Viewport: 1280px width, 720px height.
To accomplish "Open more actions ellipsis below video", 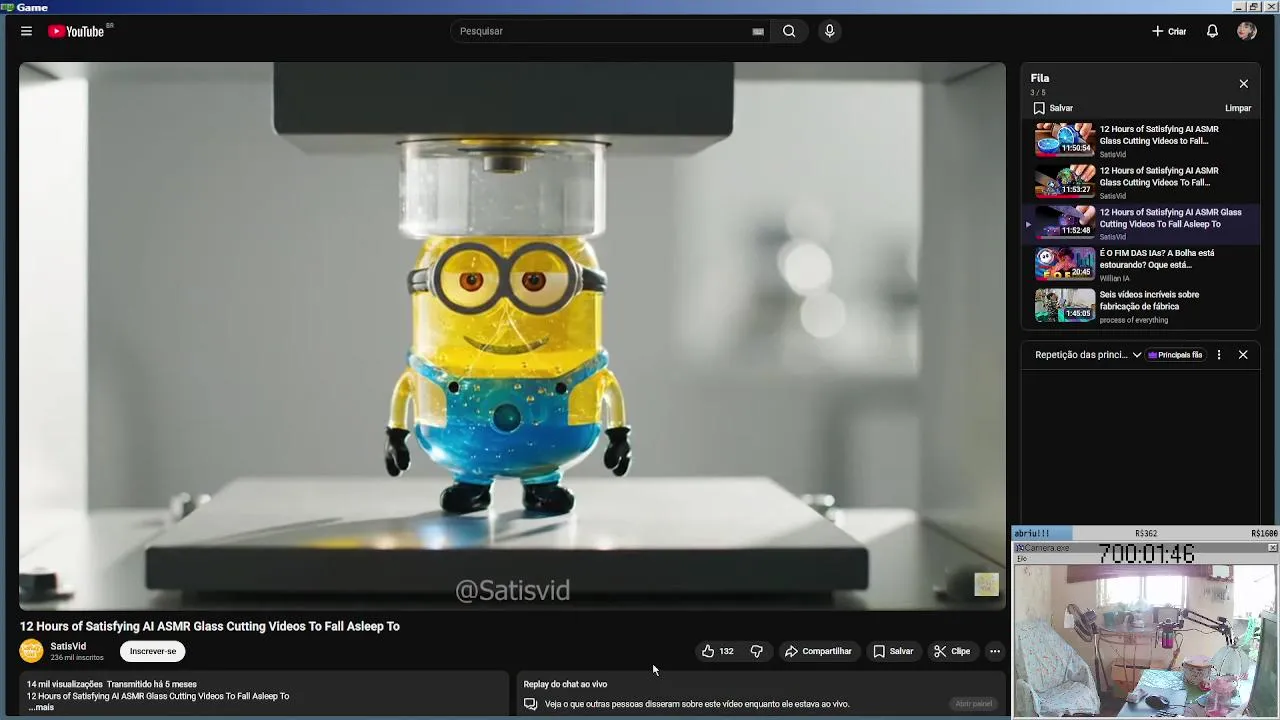I will pyautogui.click(x=994, y=651).
